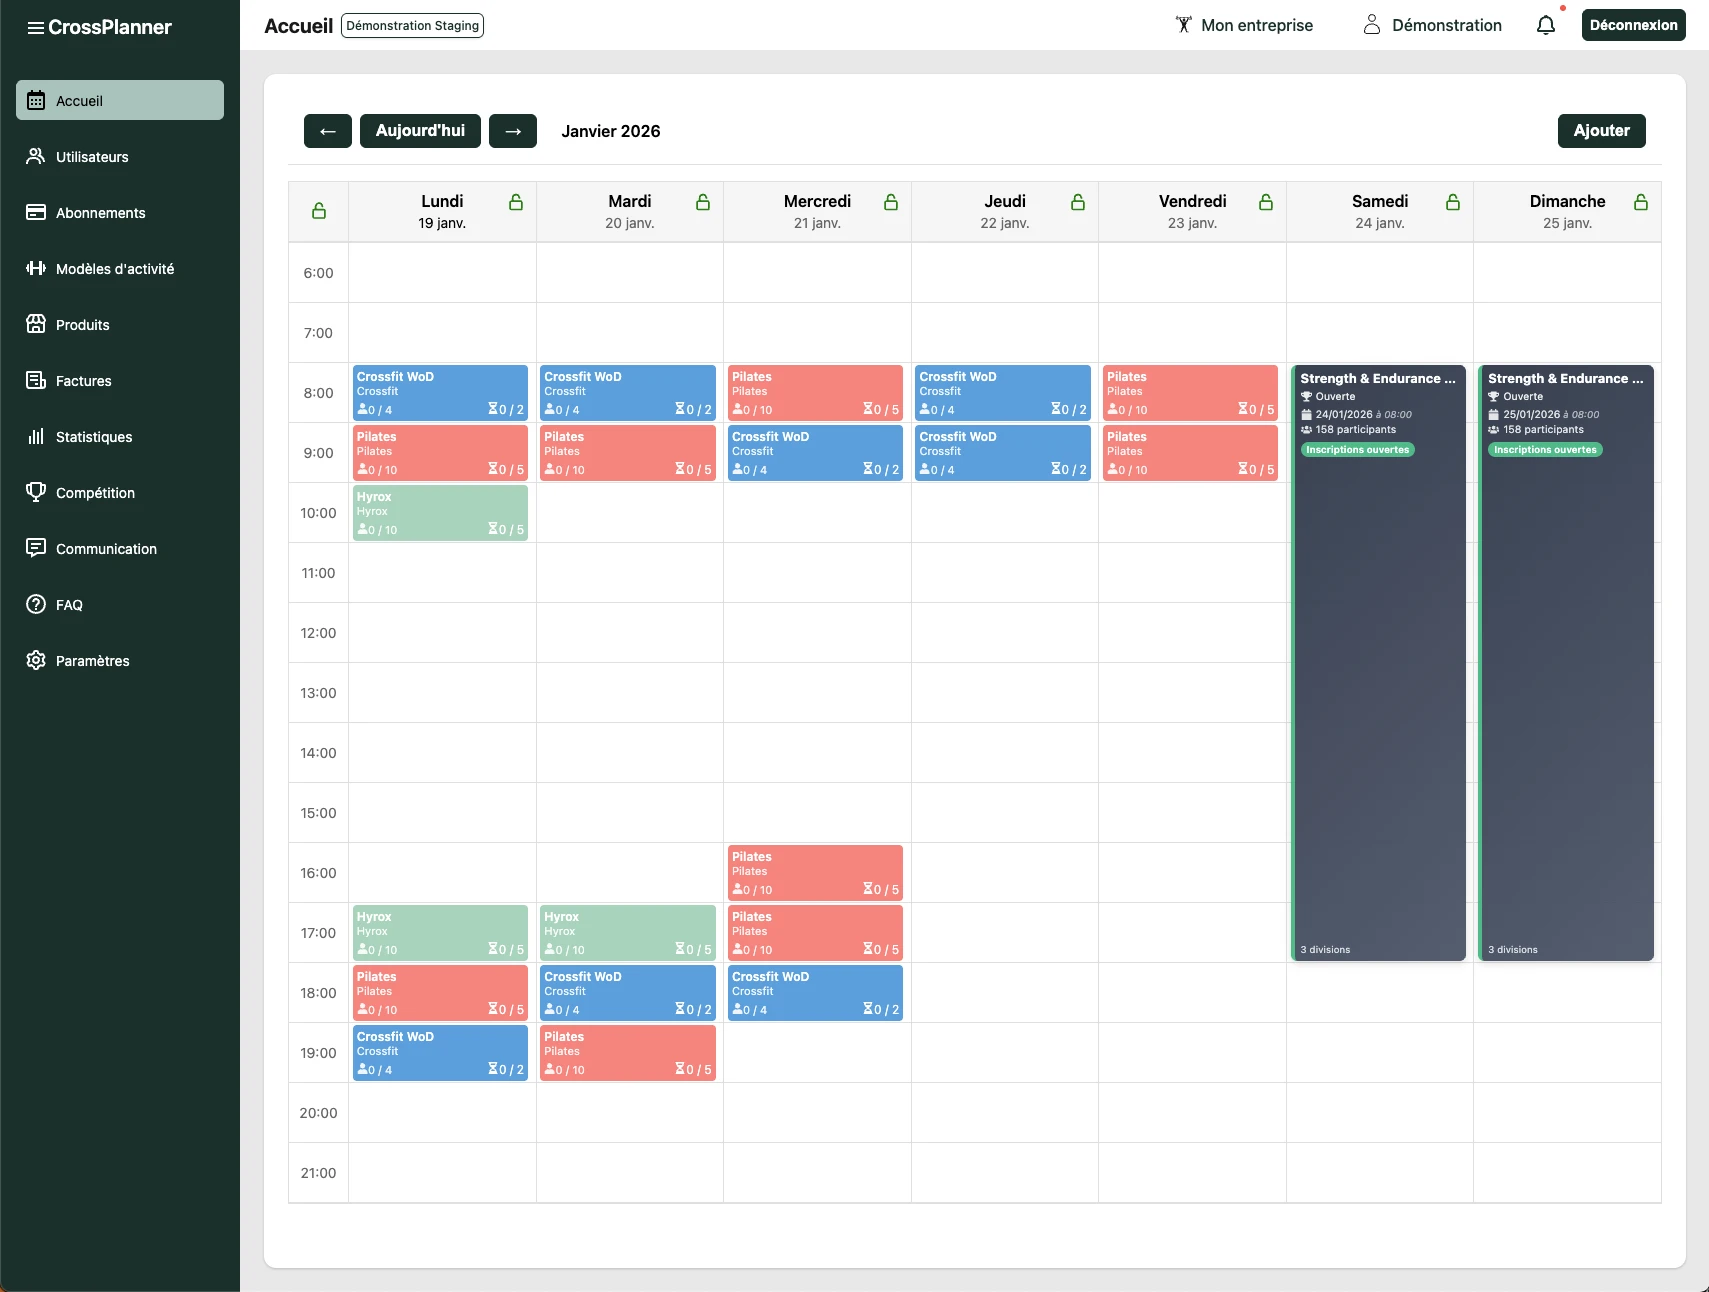
Task: Open Dimanche Strength & Endurance competition card
Action: [1566, 660]
